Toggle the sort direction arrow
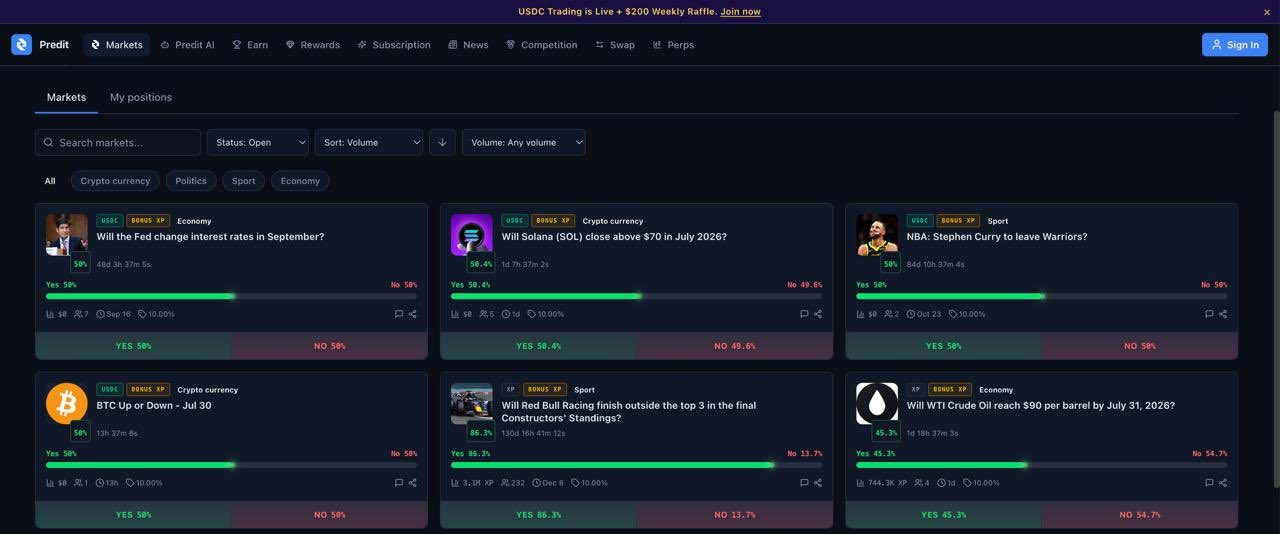The image size is (1280, 534). pyautogui.click(x=442, y=142)
